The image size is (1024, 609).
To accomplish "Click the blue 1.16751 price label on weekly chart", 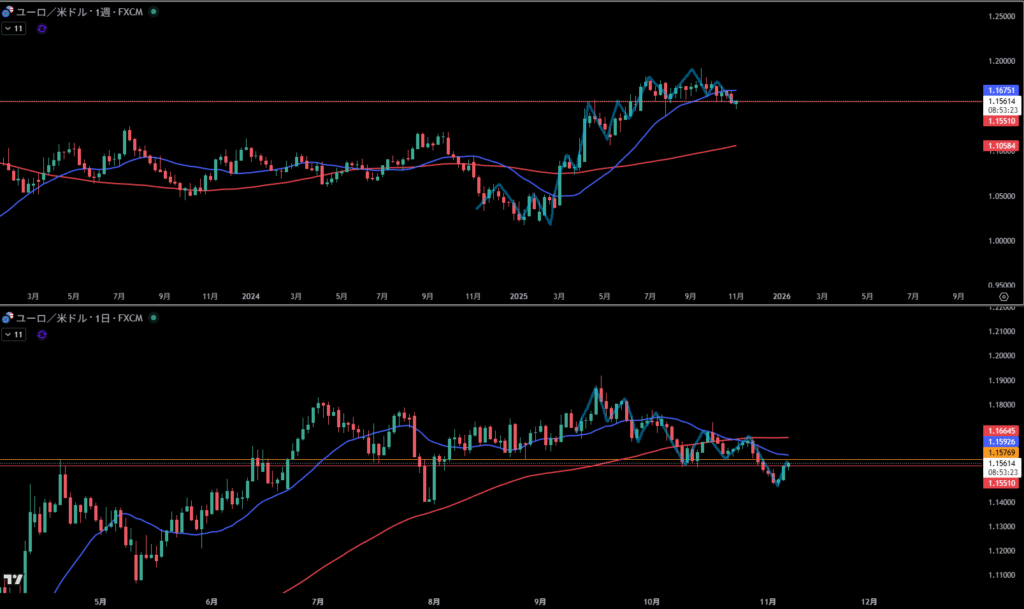I will (x=1001, y=90).
